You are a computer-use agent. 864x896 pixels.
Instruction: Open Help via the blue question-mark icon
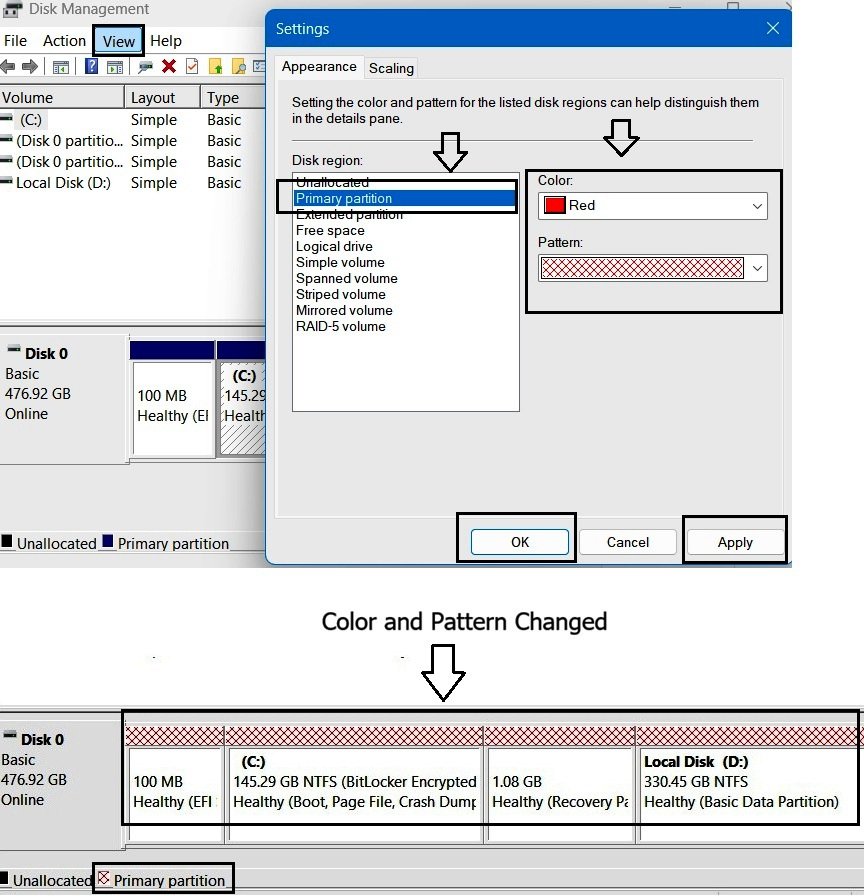[91, 66]
